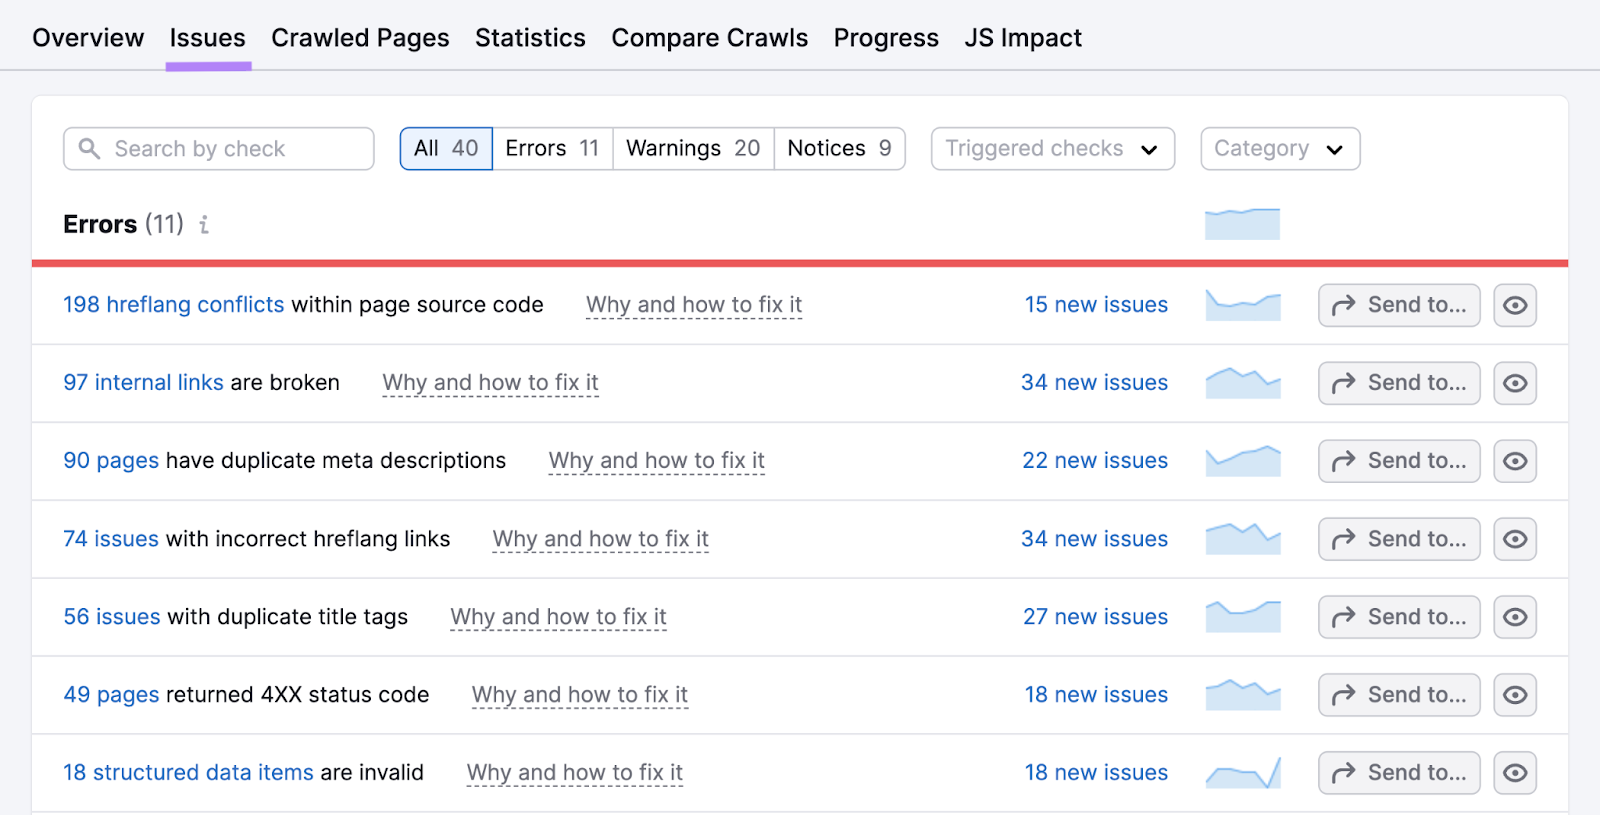Send incorrect hreflang links issue
This screenshot has height=815, width=1600.
tap(1399, 539)
